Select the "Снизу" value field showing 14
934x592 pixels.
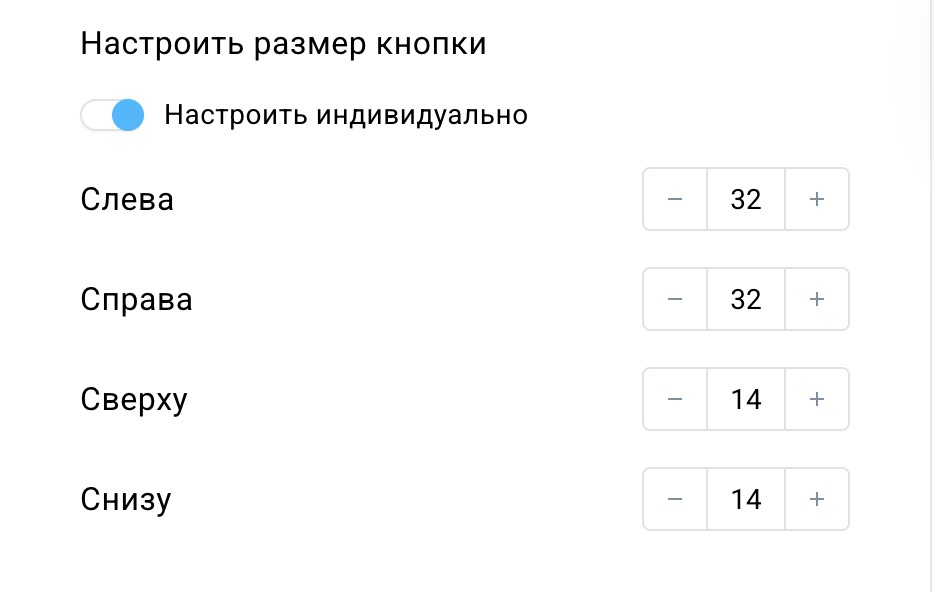tap(746, 499)
